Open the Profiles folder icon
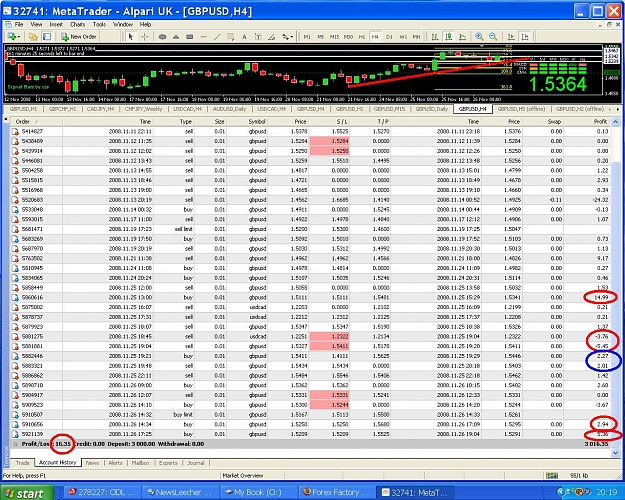This screenshot has height=500, width=625. (33, 37)
